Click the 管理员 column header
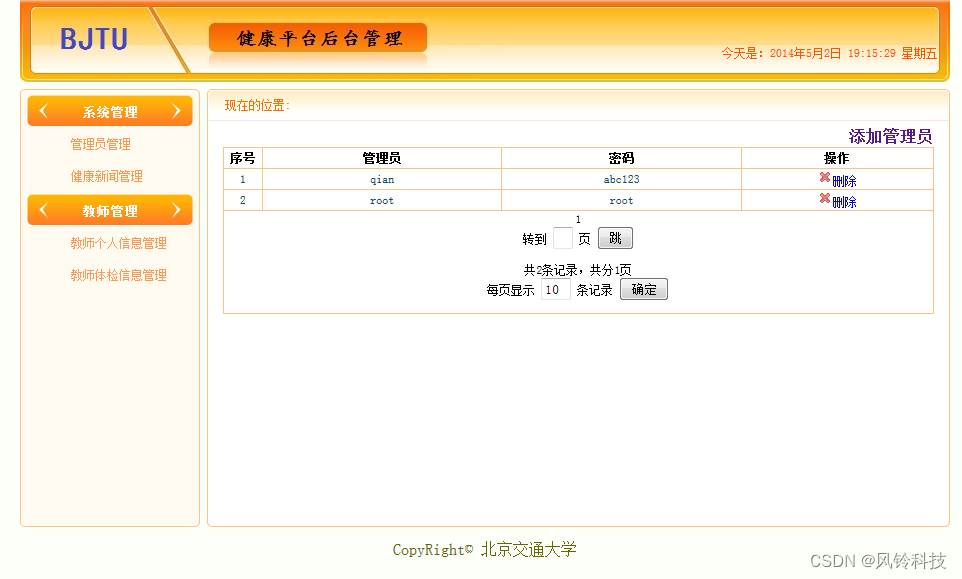The height and width of the screenshot is (579, 962). click(x=382, y=158)
